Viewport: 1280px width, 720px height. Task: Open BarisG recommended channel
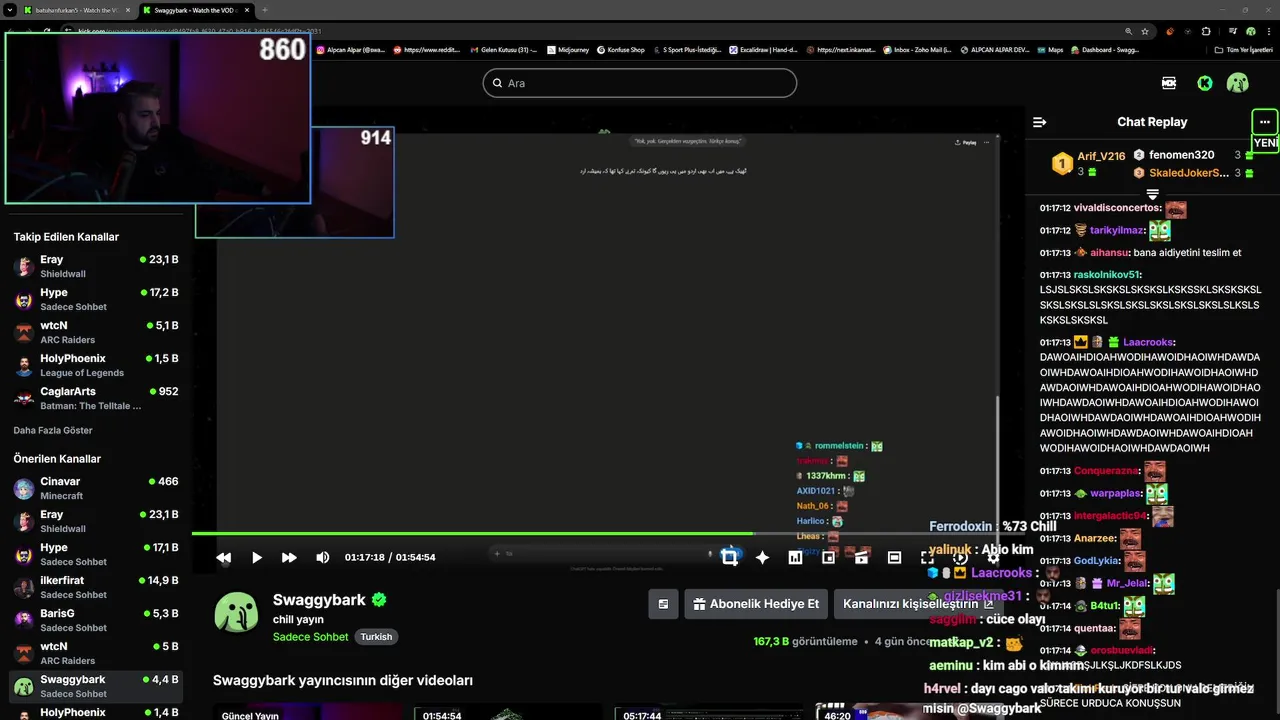tap(96, 620)
